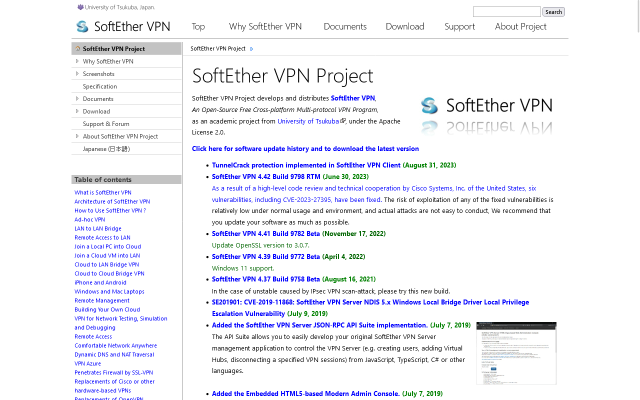
Task: Expand the Documents sidebar arrow
Action: point(77,98)
